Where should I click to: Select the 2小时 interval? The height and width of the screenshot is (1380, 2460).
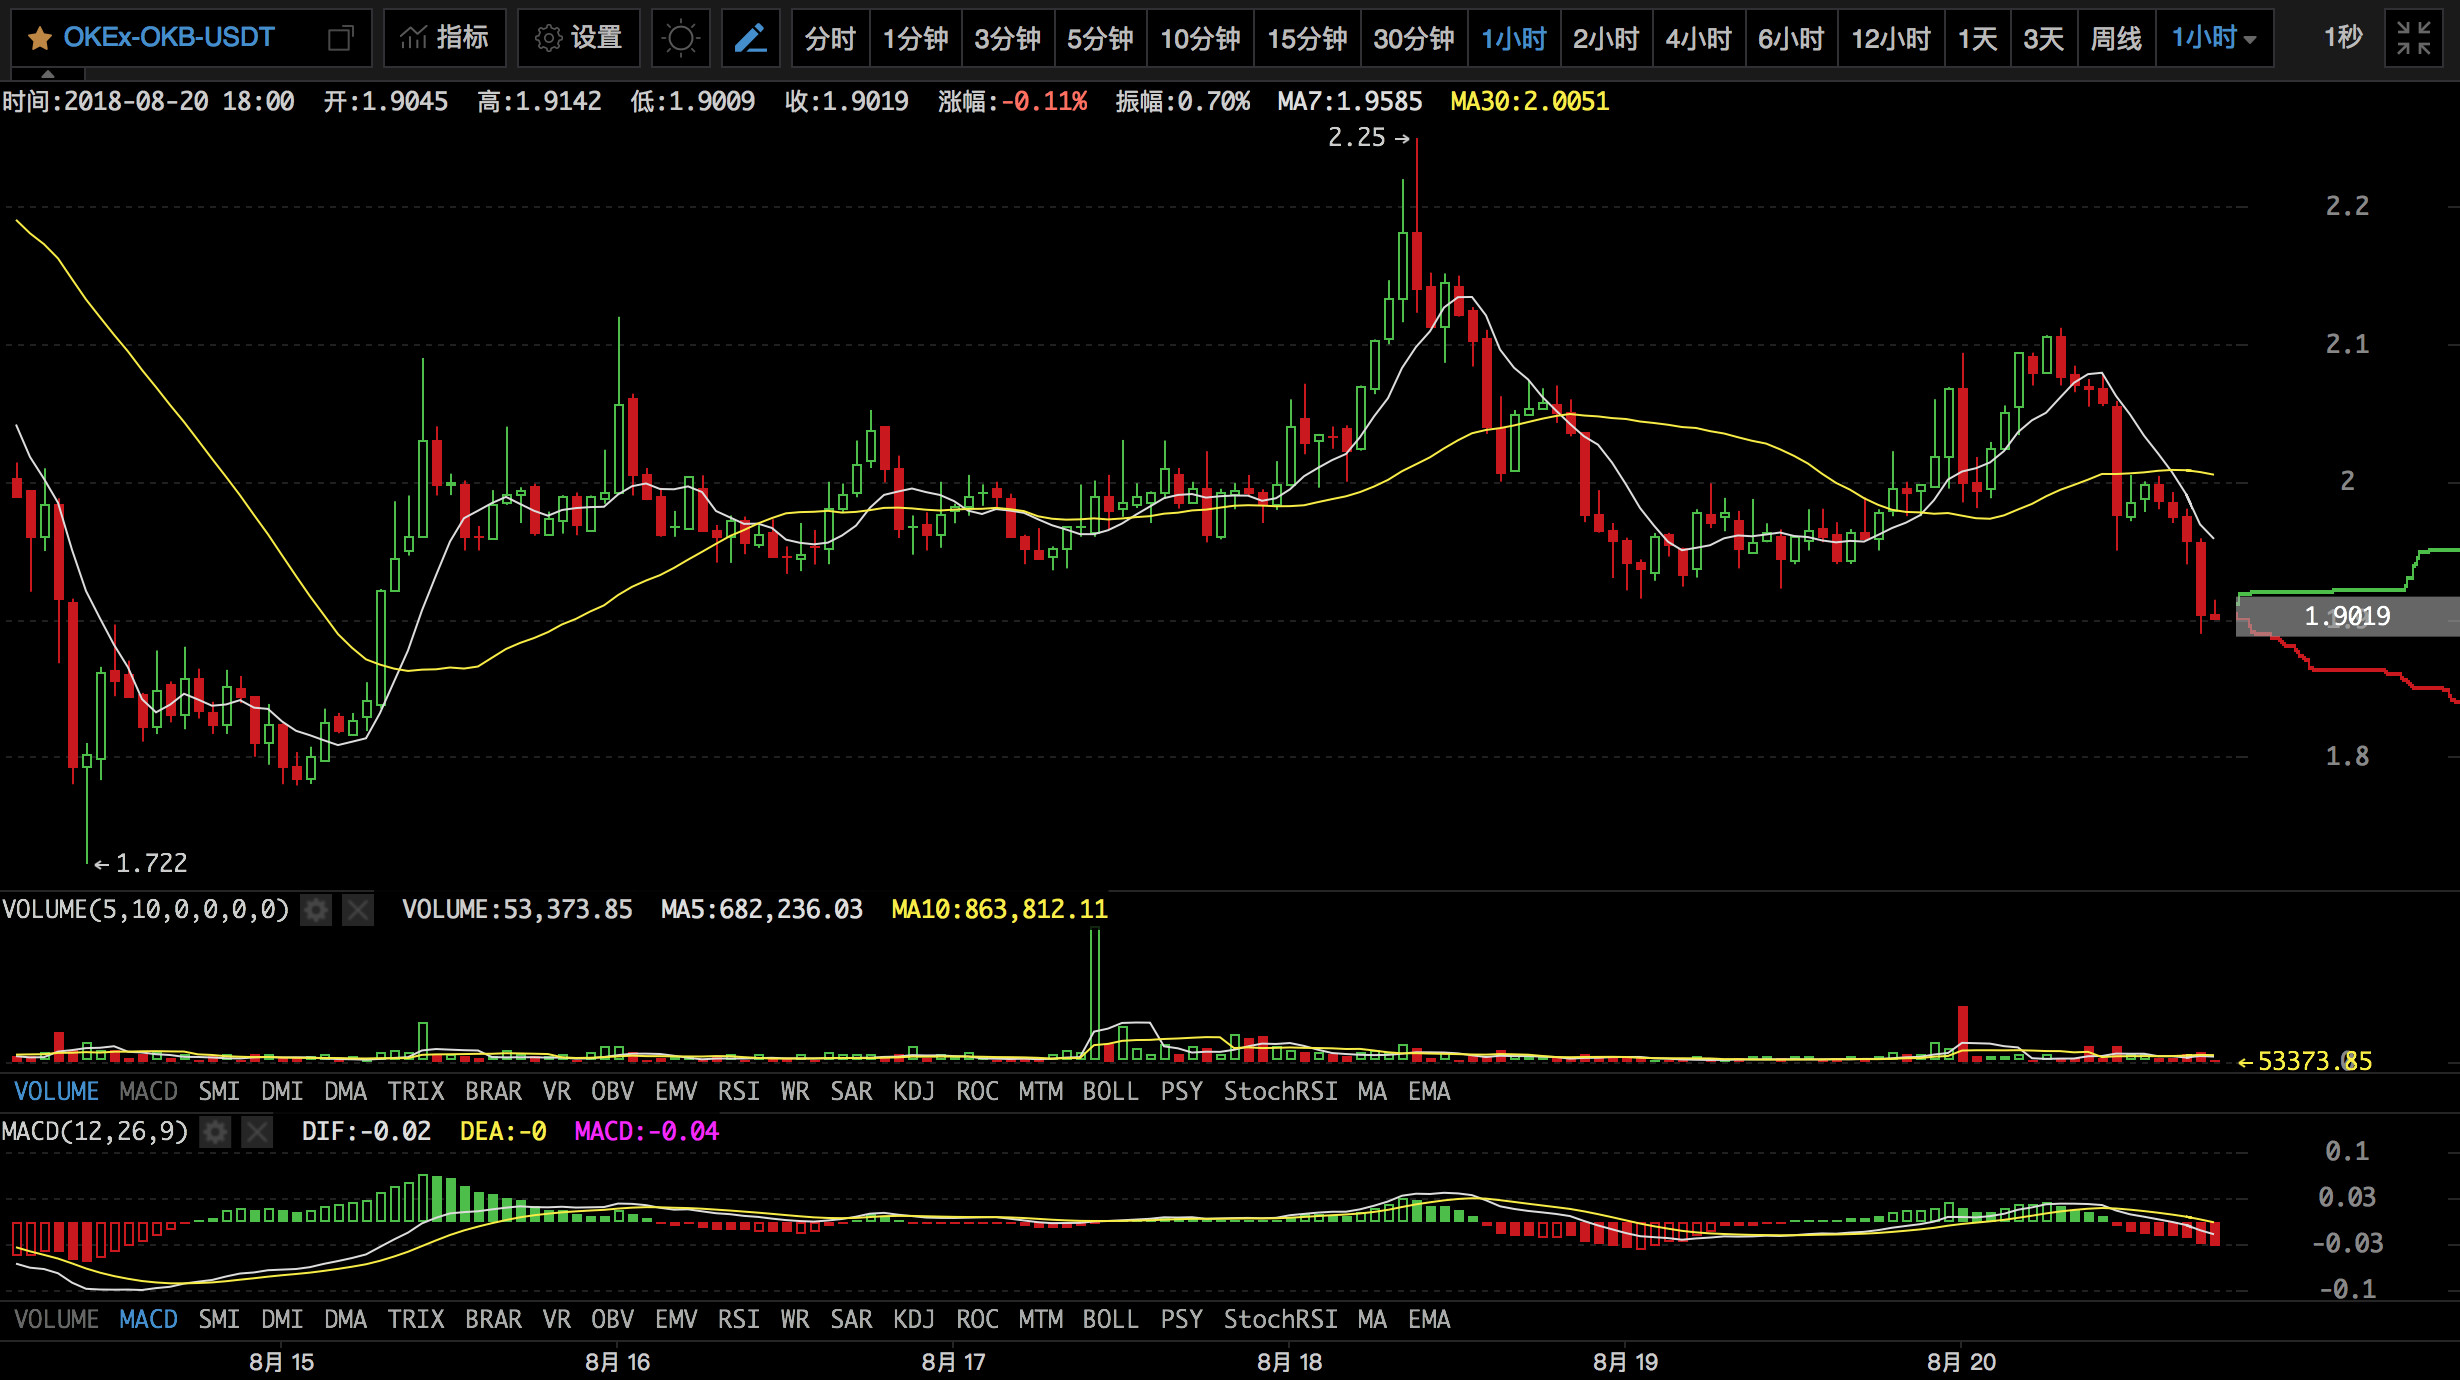(1606, 38)
